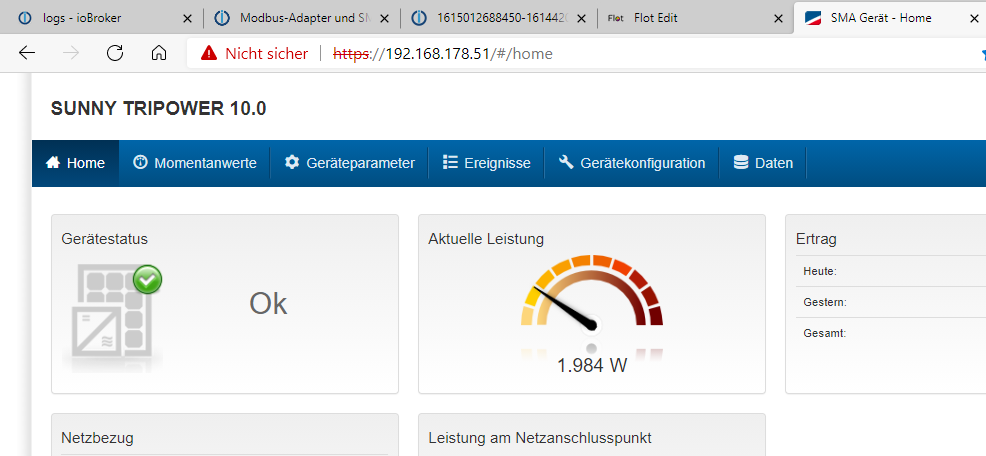This screenshot has width=986, height=456.
Task: Open the Geräteparameter menu item
Action: [349, 164]
